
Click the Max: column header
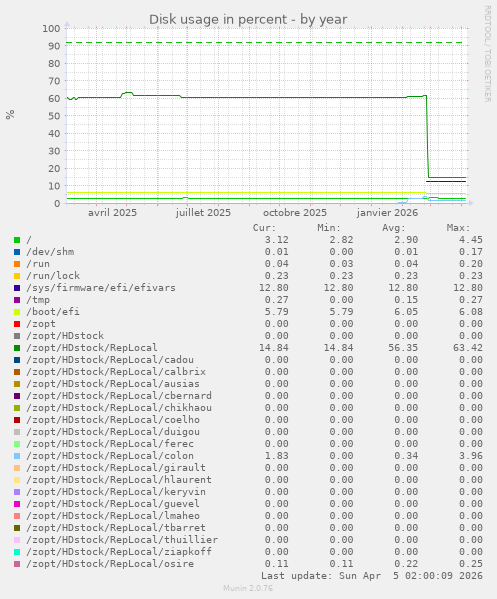click(x=458, y=228)
